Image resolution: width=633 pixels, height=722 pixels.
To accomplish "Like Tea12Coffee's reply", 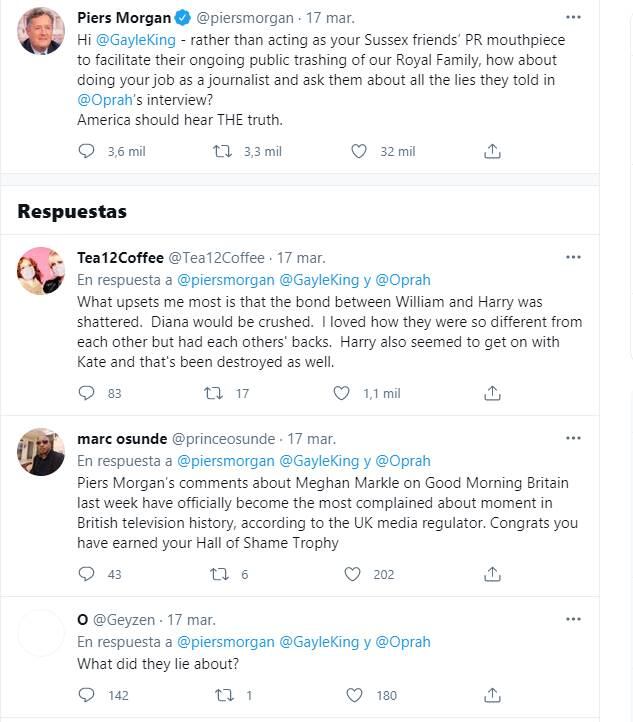I will coord(344,394).
